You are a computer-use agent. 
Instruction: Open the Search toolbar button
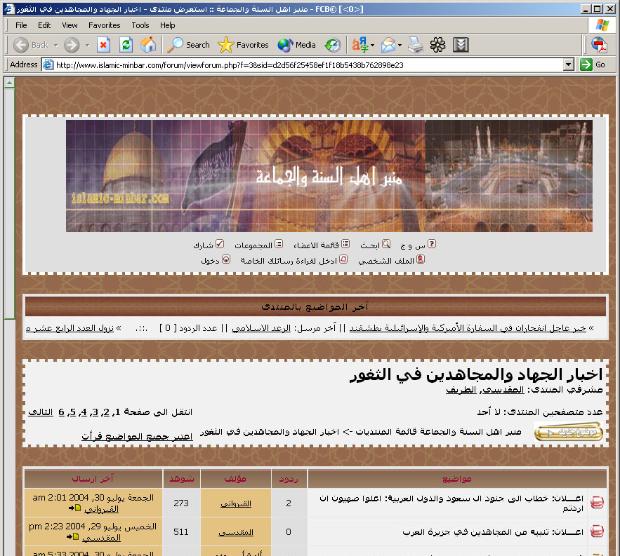click(x=188, y=45)
